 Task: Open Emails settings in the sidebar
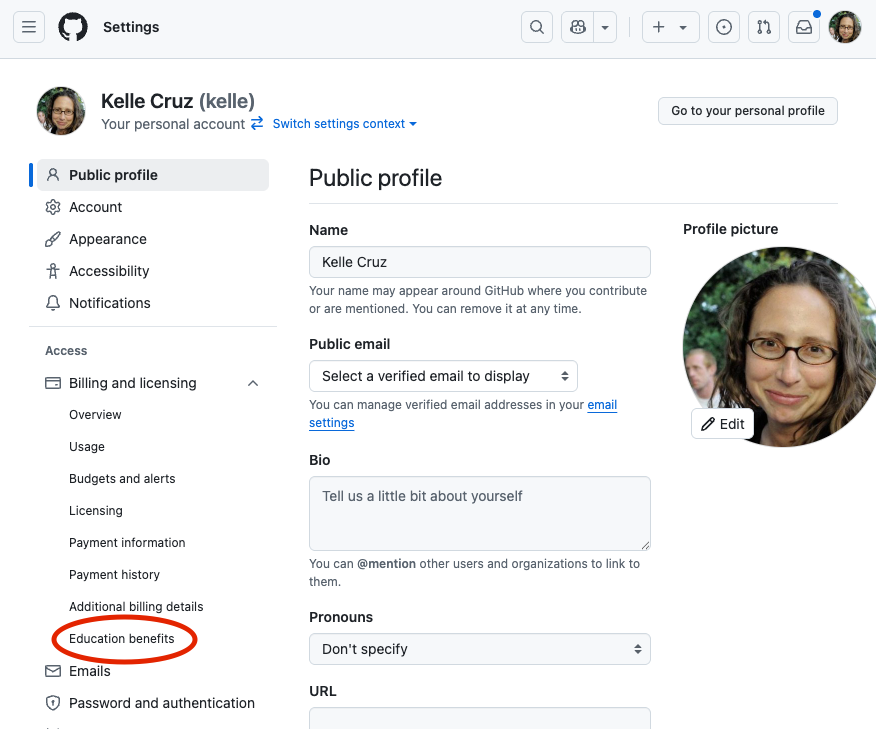coord(153,671)
